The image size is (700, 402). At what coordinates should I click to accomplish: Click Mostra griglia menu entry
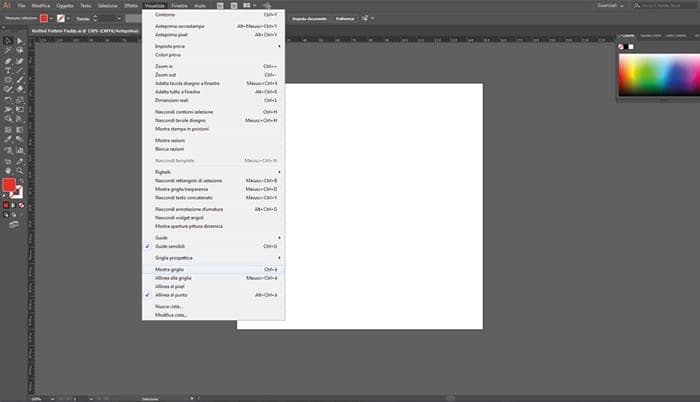(170, 269)
